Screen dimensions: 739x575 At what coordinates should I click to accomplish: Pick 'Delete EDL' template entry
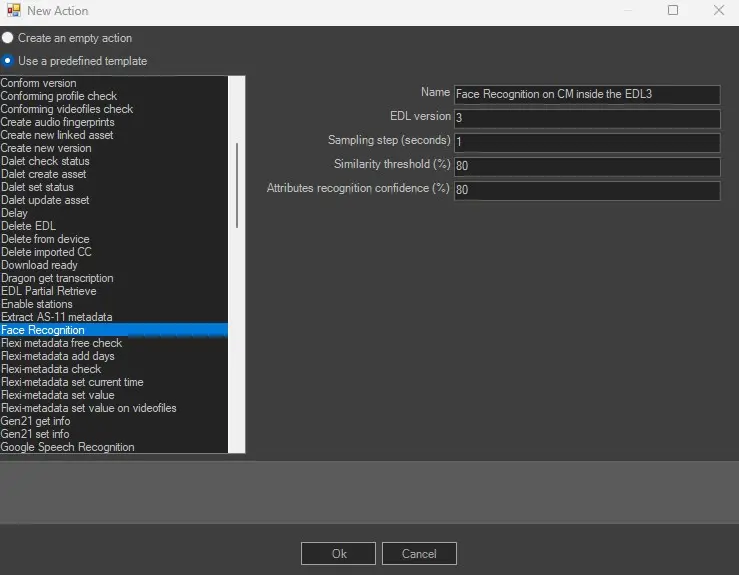pyautogui.click(x=28, y=226)
